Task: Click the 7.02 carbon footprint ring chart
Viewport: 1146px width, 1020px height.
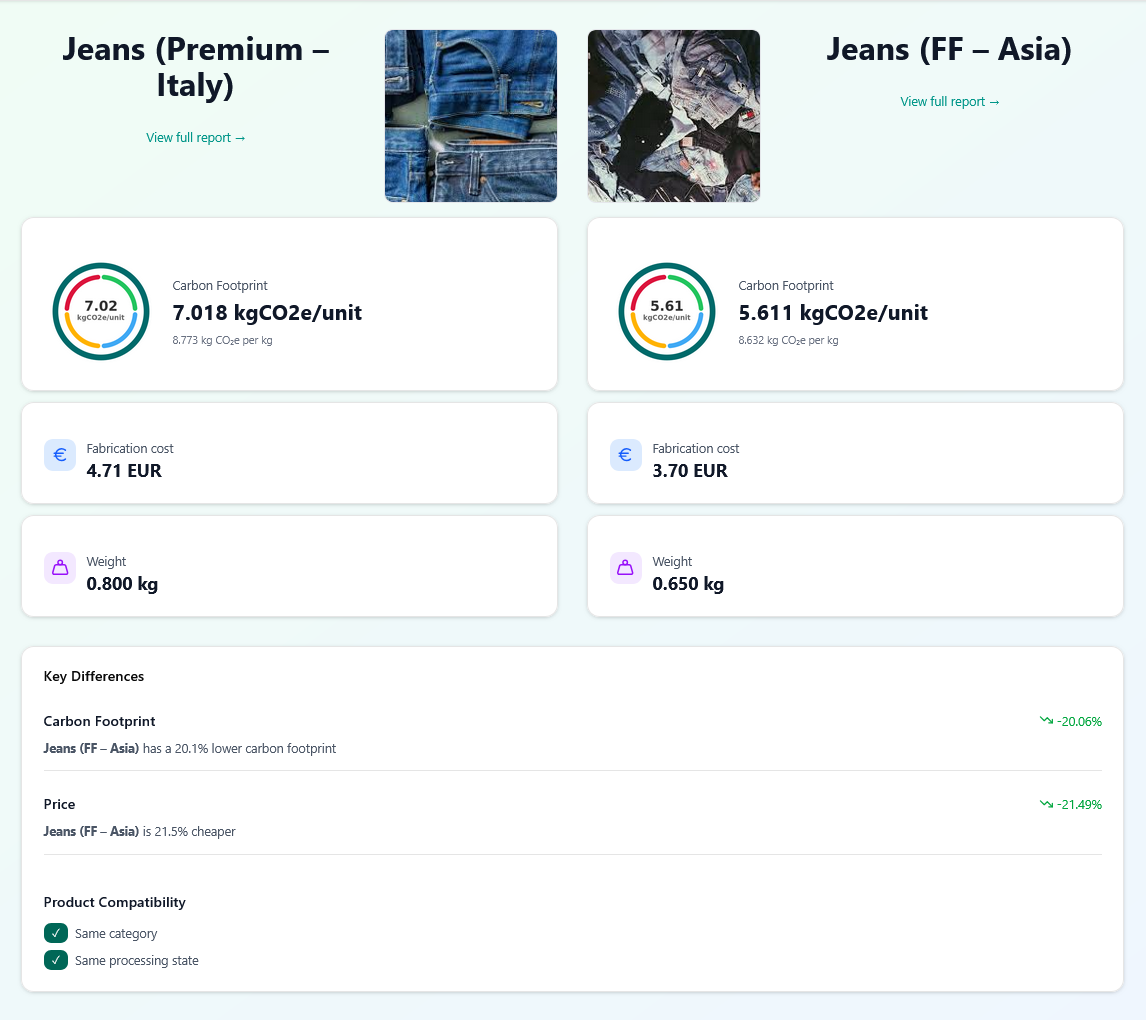Action: pyautogui.click(x=101, y=311)
